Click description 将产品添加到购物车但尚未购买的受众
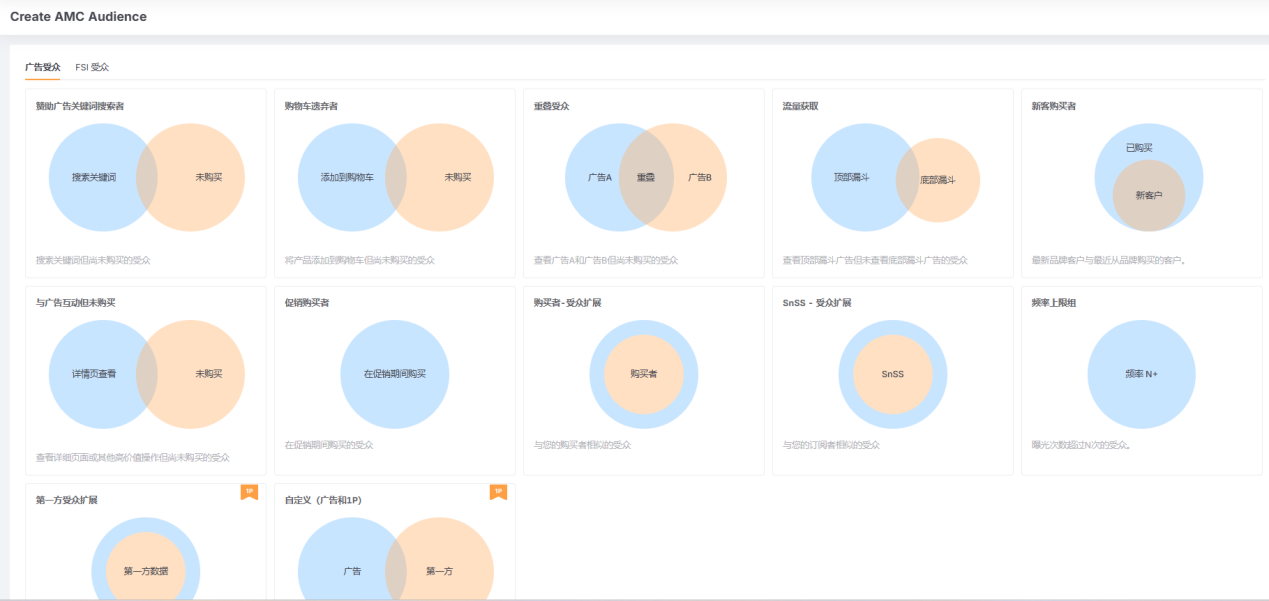This screenshot has height=601, width=1269. [360, 260]
